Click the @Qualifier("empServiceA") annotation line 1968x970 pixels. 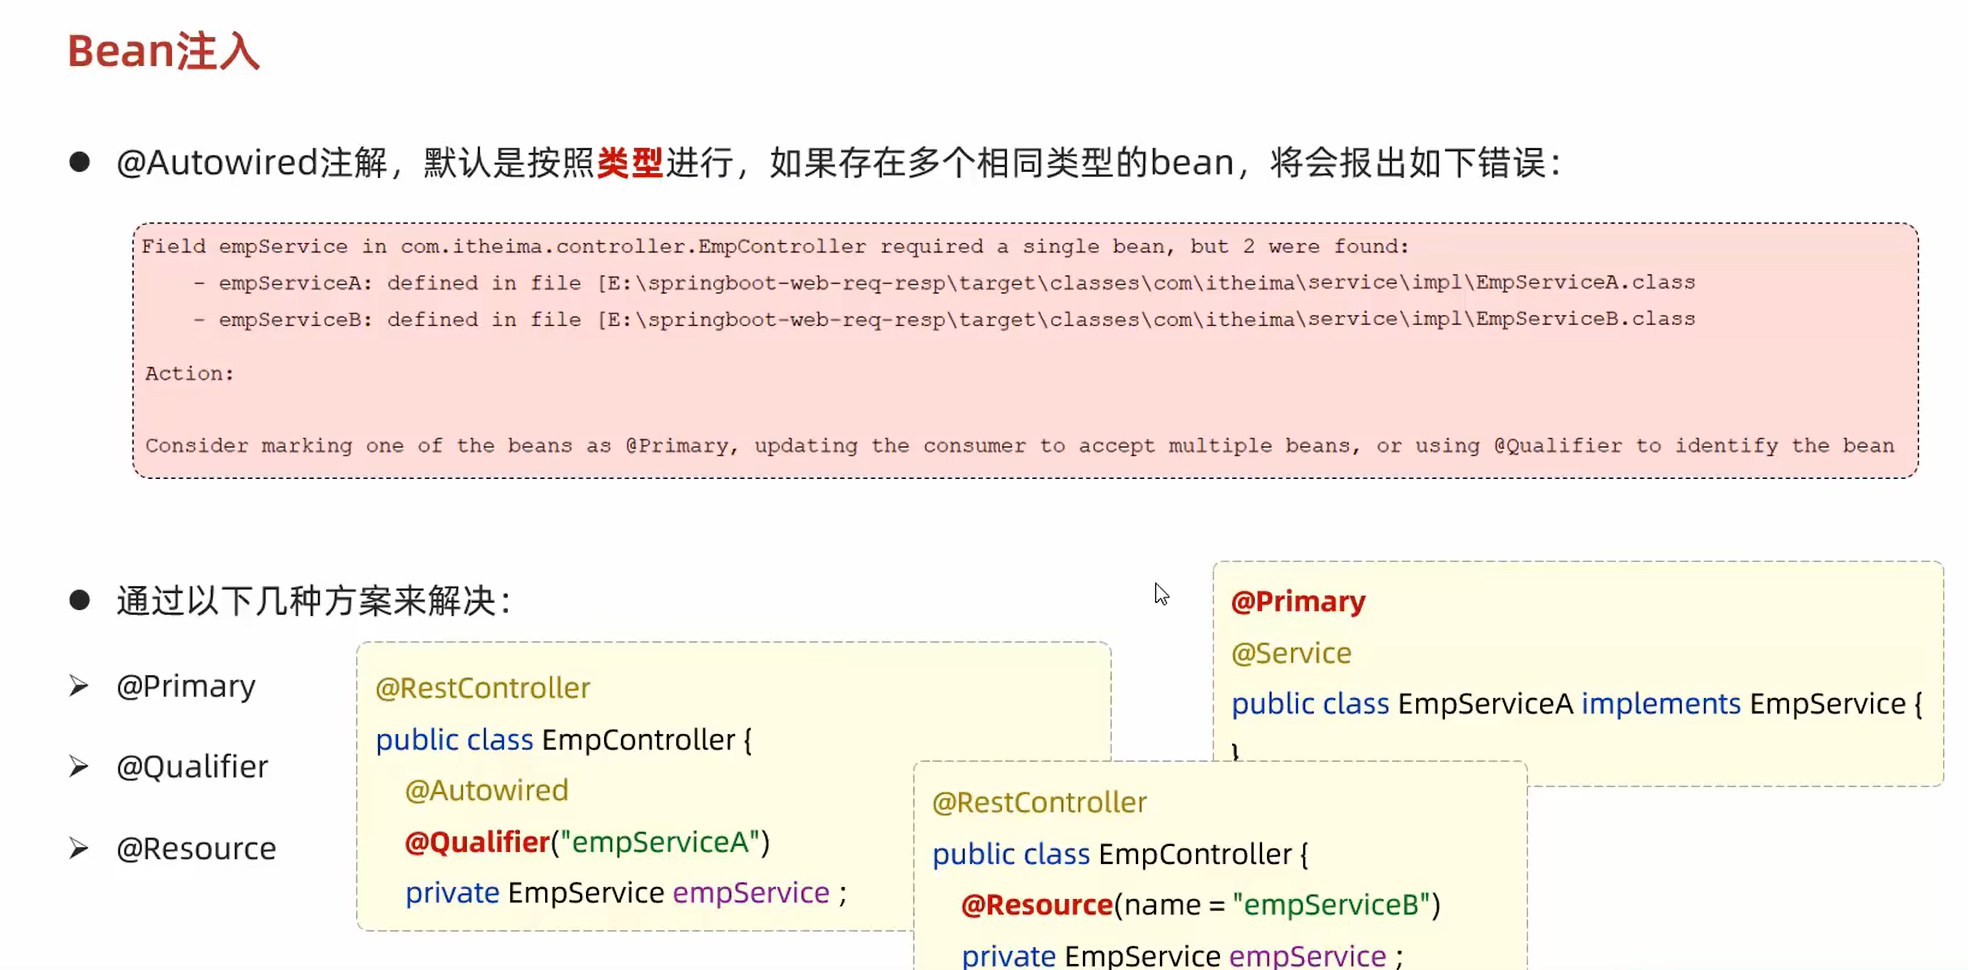[x=586, y=842]
